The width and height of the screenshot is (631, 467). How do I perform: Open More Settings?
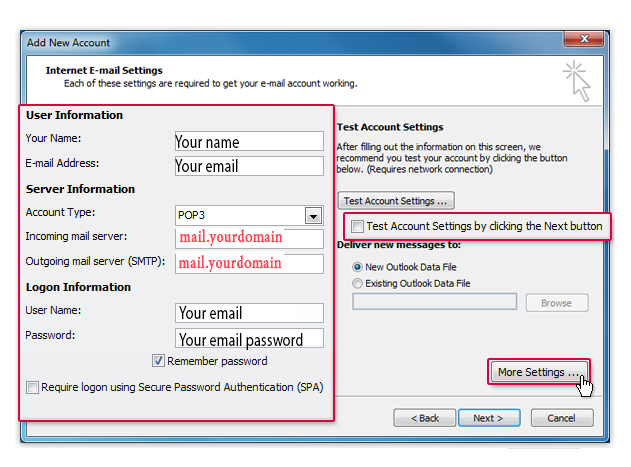click(x=538, y=372)
